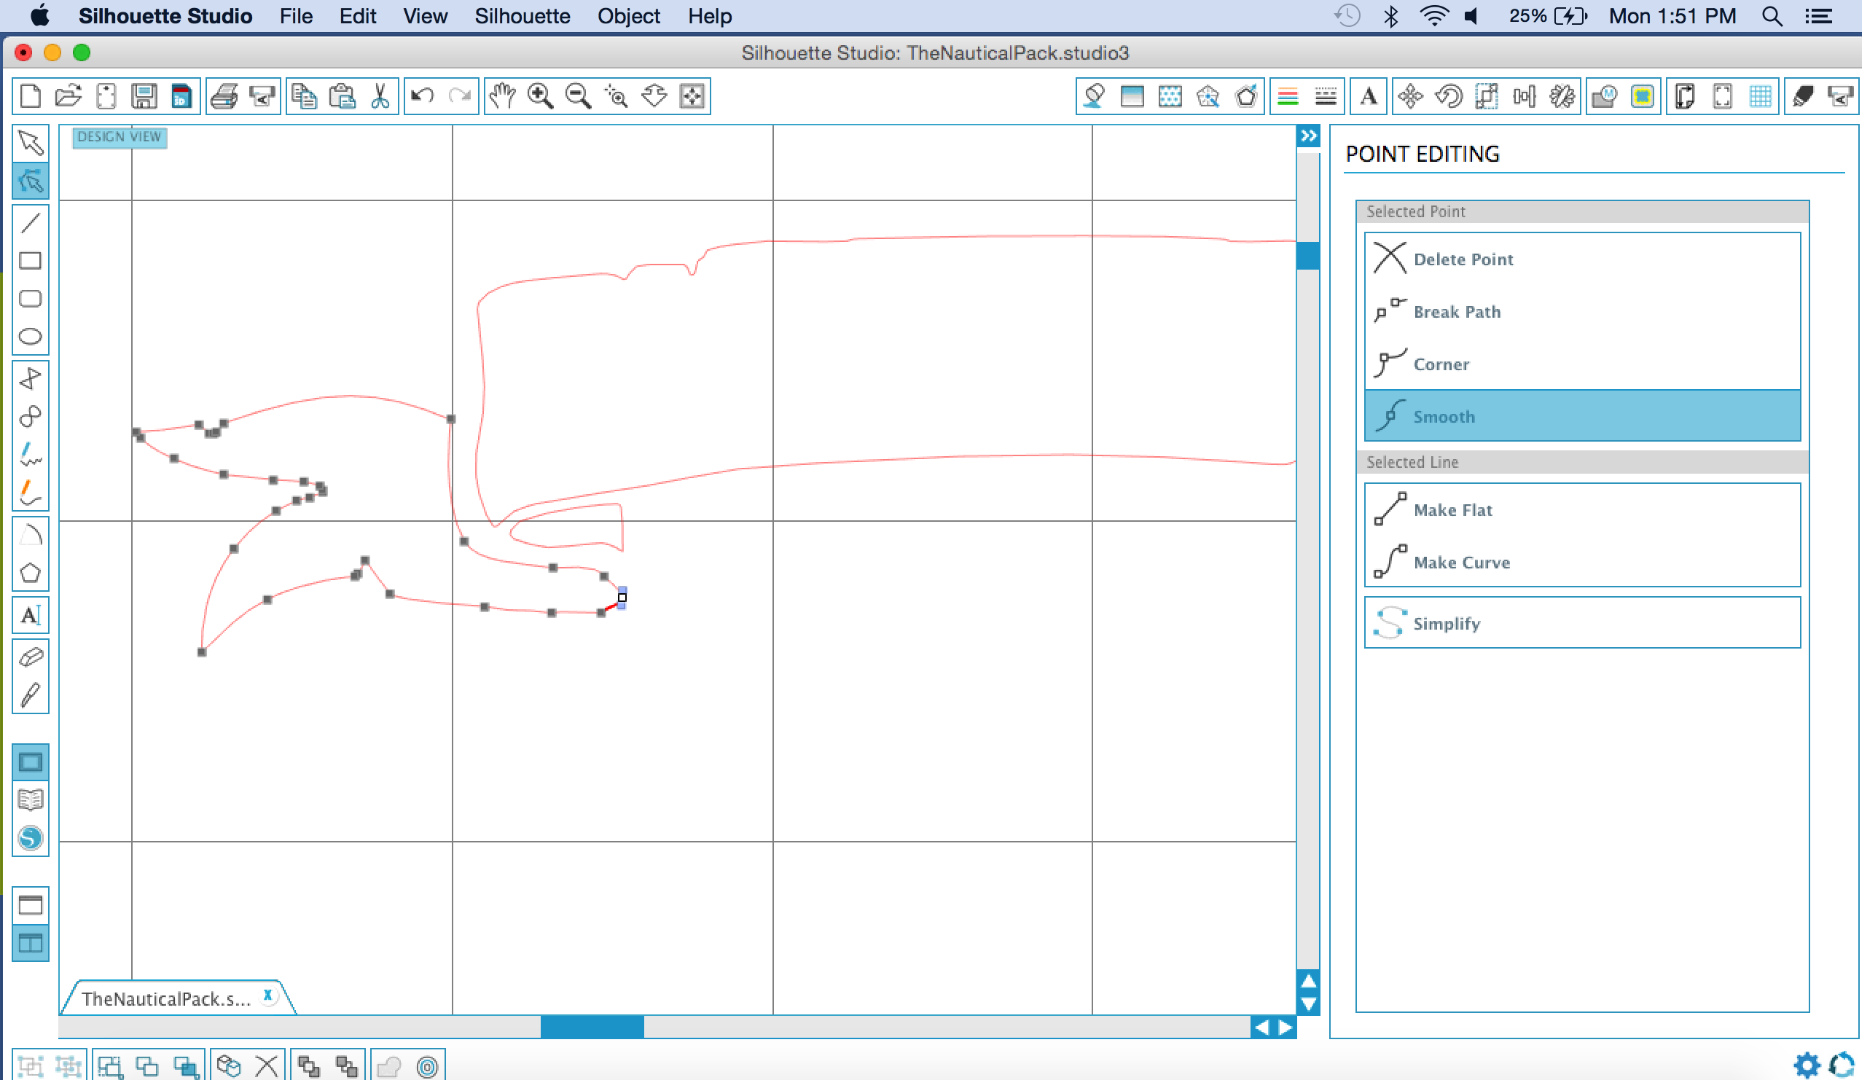Screen dimensions: 1862x1080
Task: Click the Redo arrow
Action: 460,96
